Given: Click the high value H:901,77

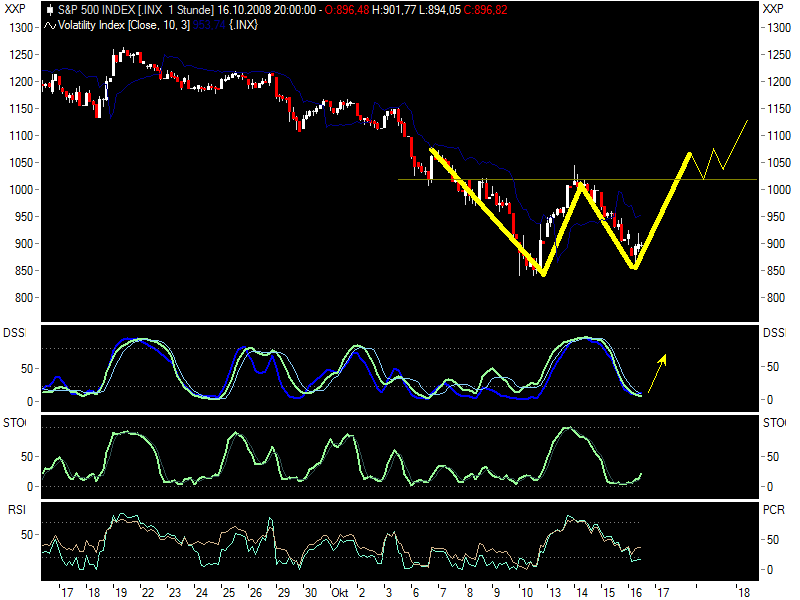Looking at the screenshot, I should [394, 10].
